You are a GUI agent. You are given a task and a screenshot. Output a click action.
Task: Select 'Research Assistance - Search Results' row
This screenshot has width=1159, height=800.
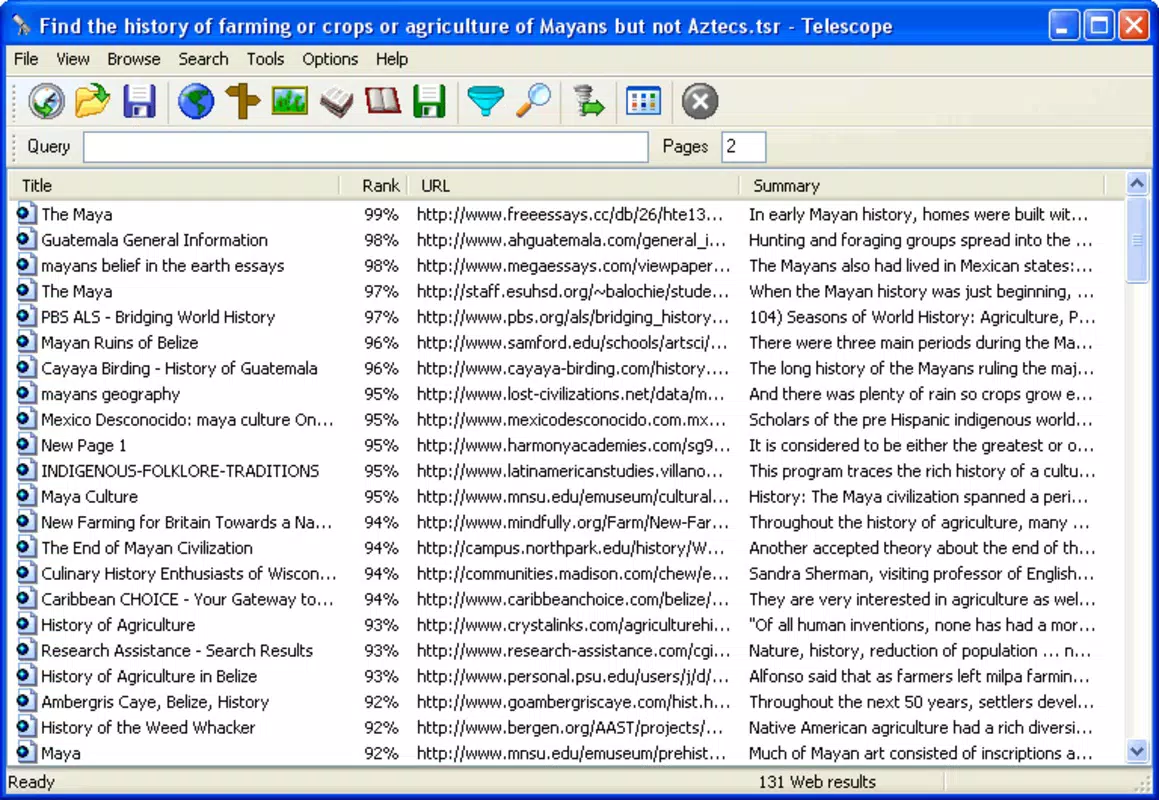point(177,651)
